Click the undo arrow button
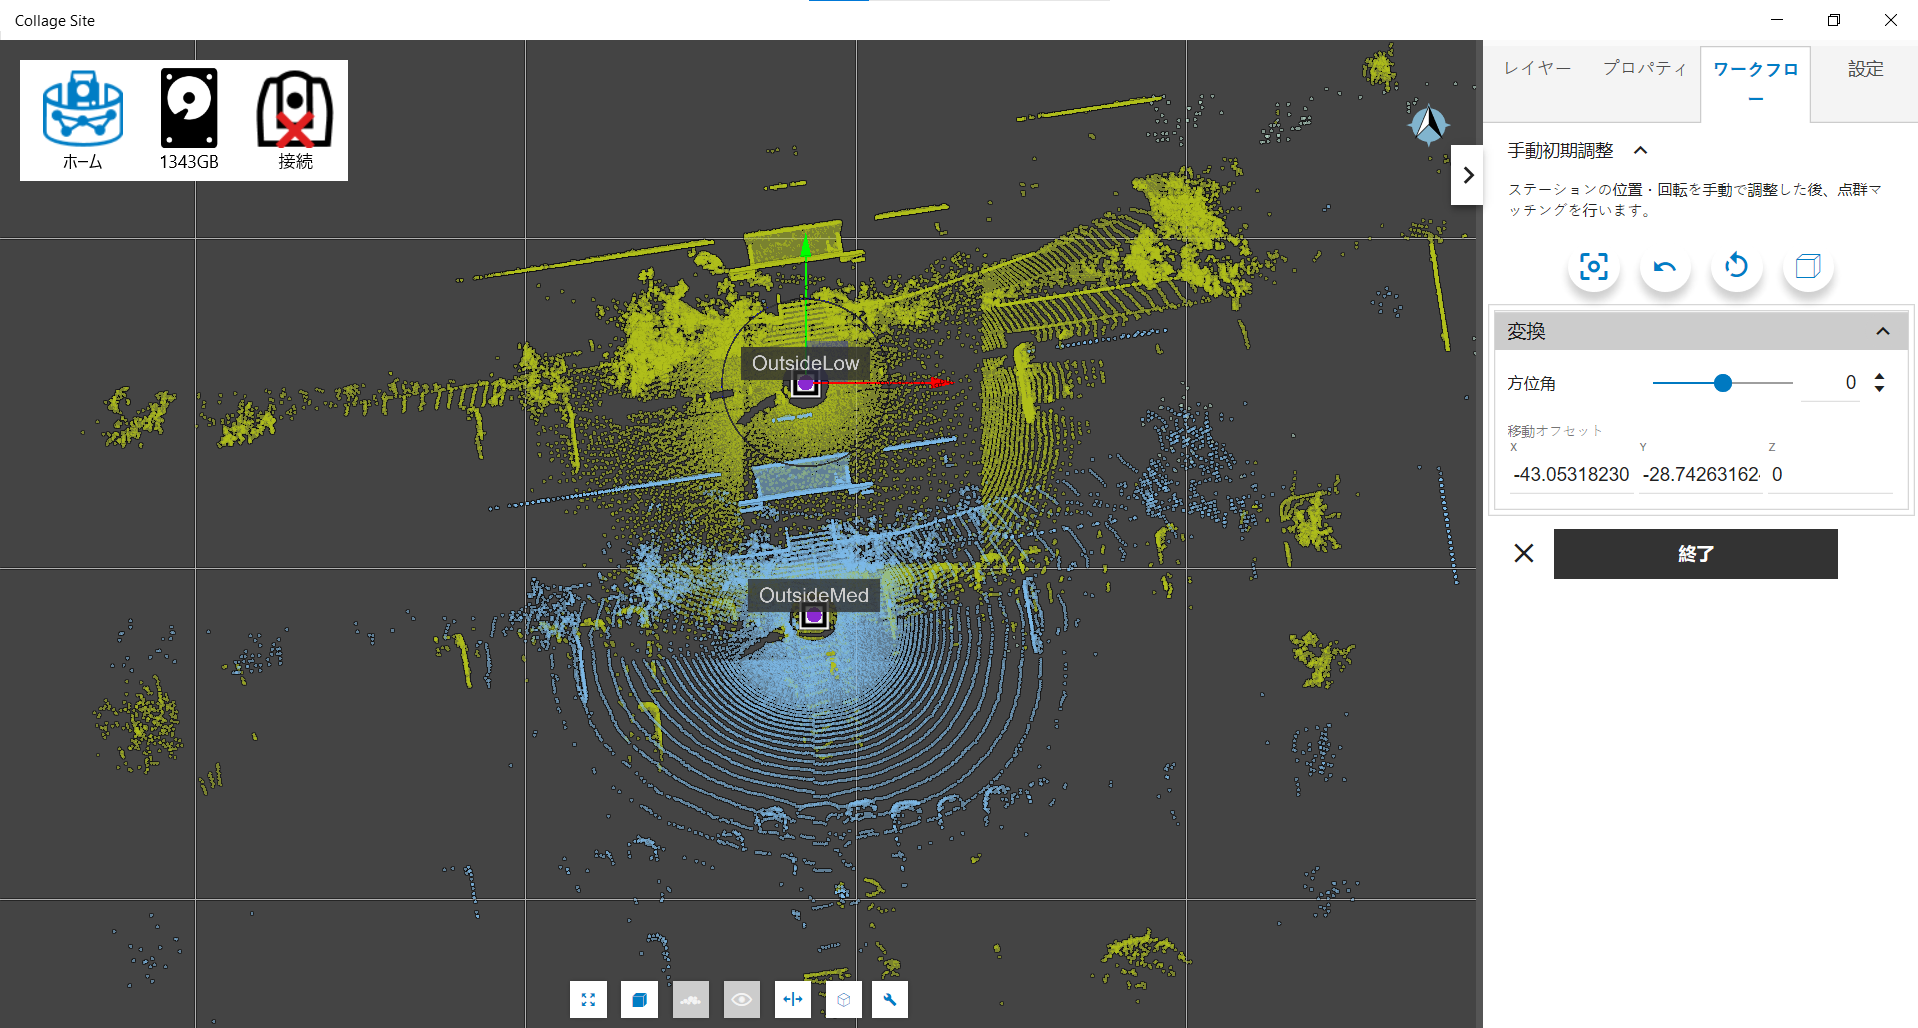Screen dimensions: 1918x1028 [x=1665, y=267]
